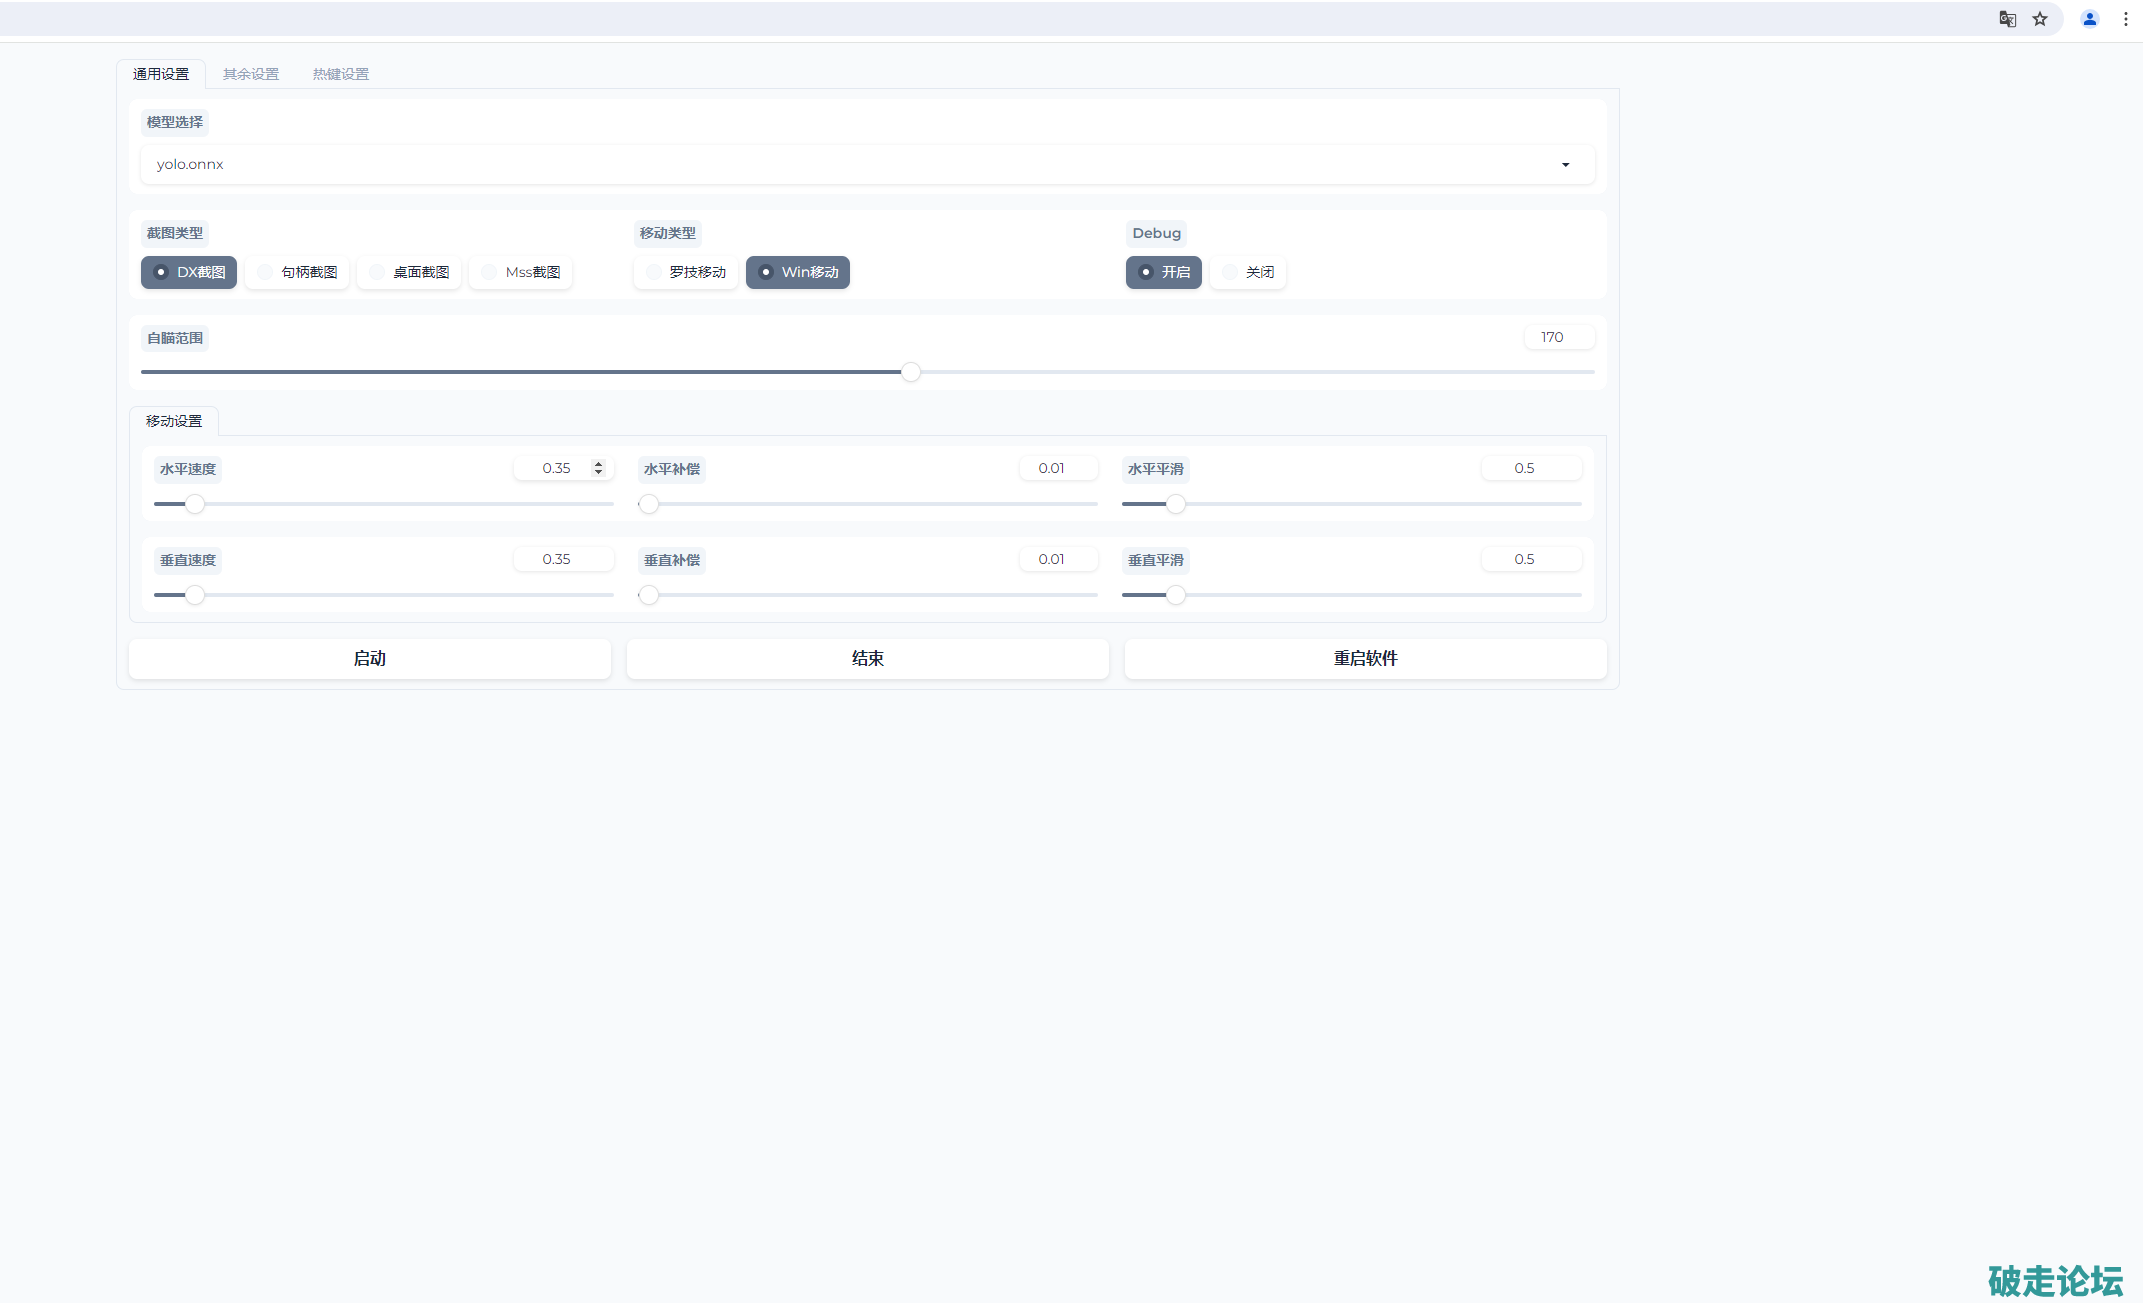Bookmark this page with star icon
Screen dimensions: 2143x1303
pos(2040,19)
